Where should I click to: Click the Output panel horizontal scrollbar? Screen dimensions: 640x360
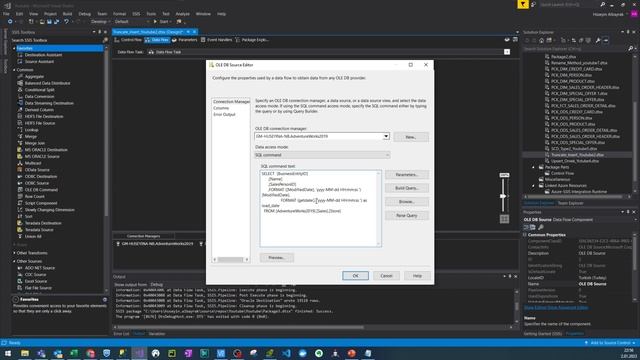pyautogui.click(x=313, y=327)
